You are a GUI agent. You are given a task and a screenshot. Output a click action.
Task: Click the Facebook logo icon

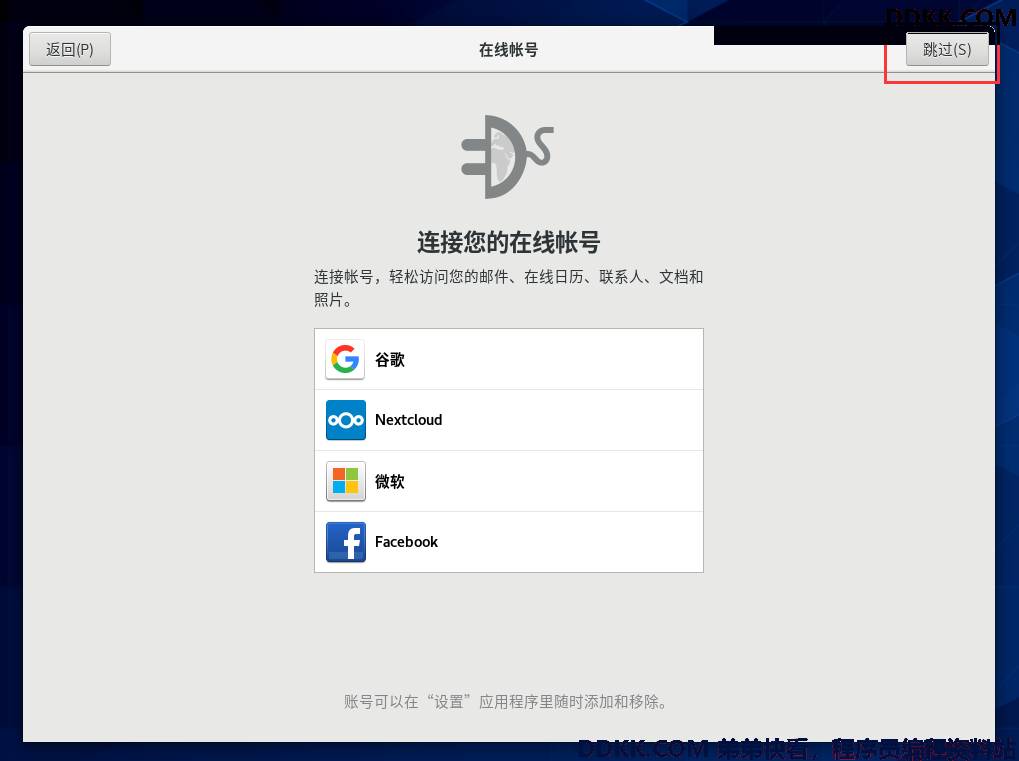pos(345,542)
